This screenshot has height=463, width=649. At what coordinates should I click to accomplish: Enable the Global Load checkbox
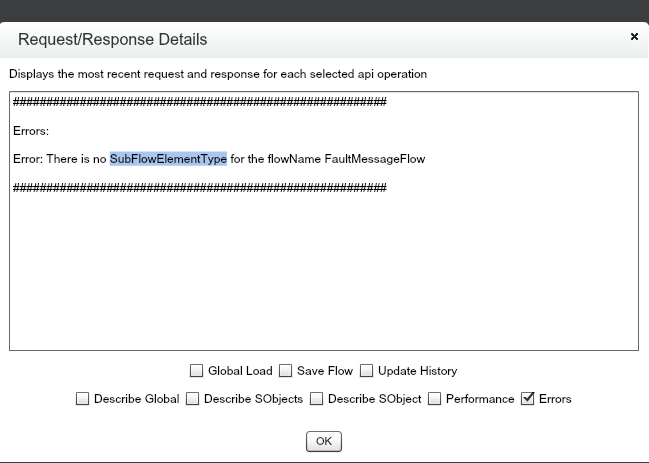197,371
